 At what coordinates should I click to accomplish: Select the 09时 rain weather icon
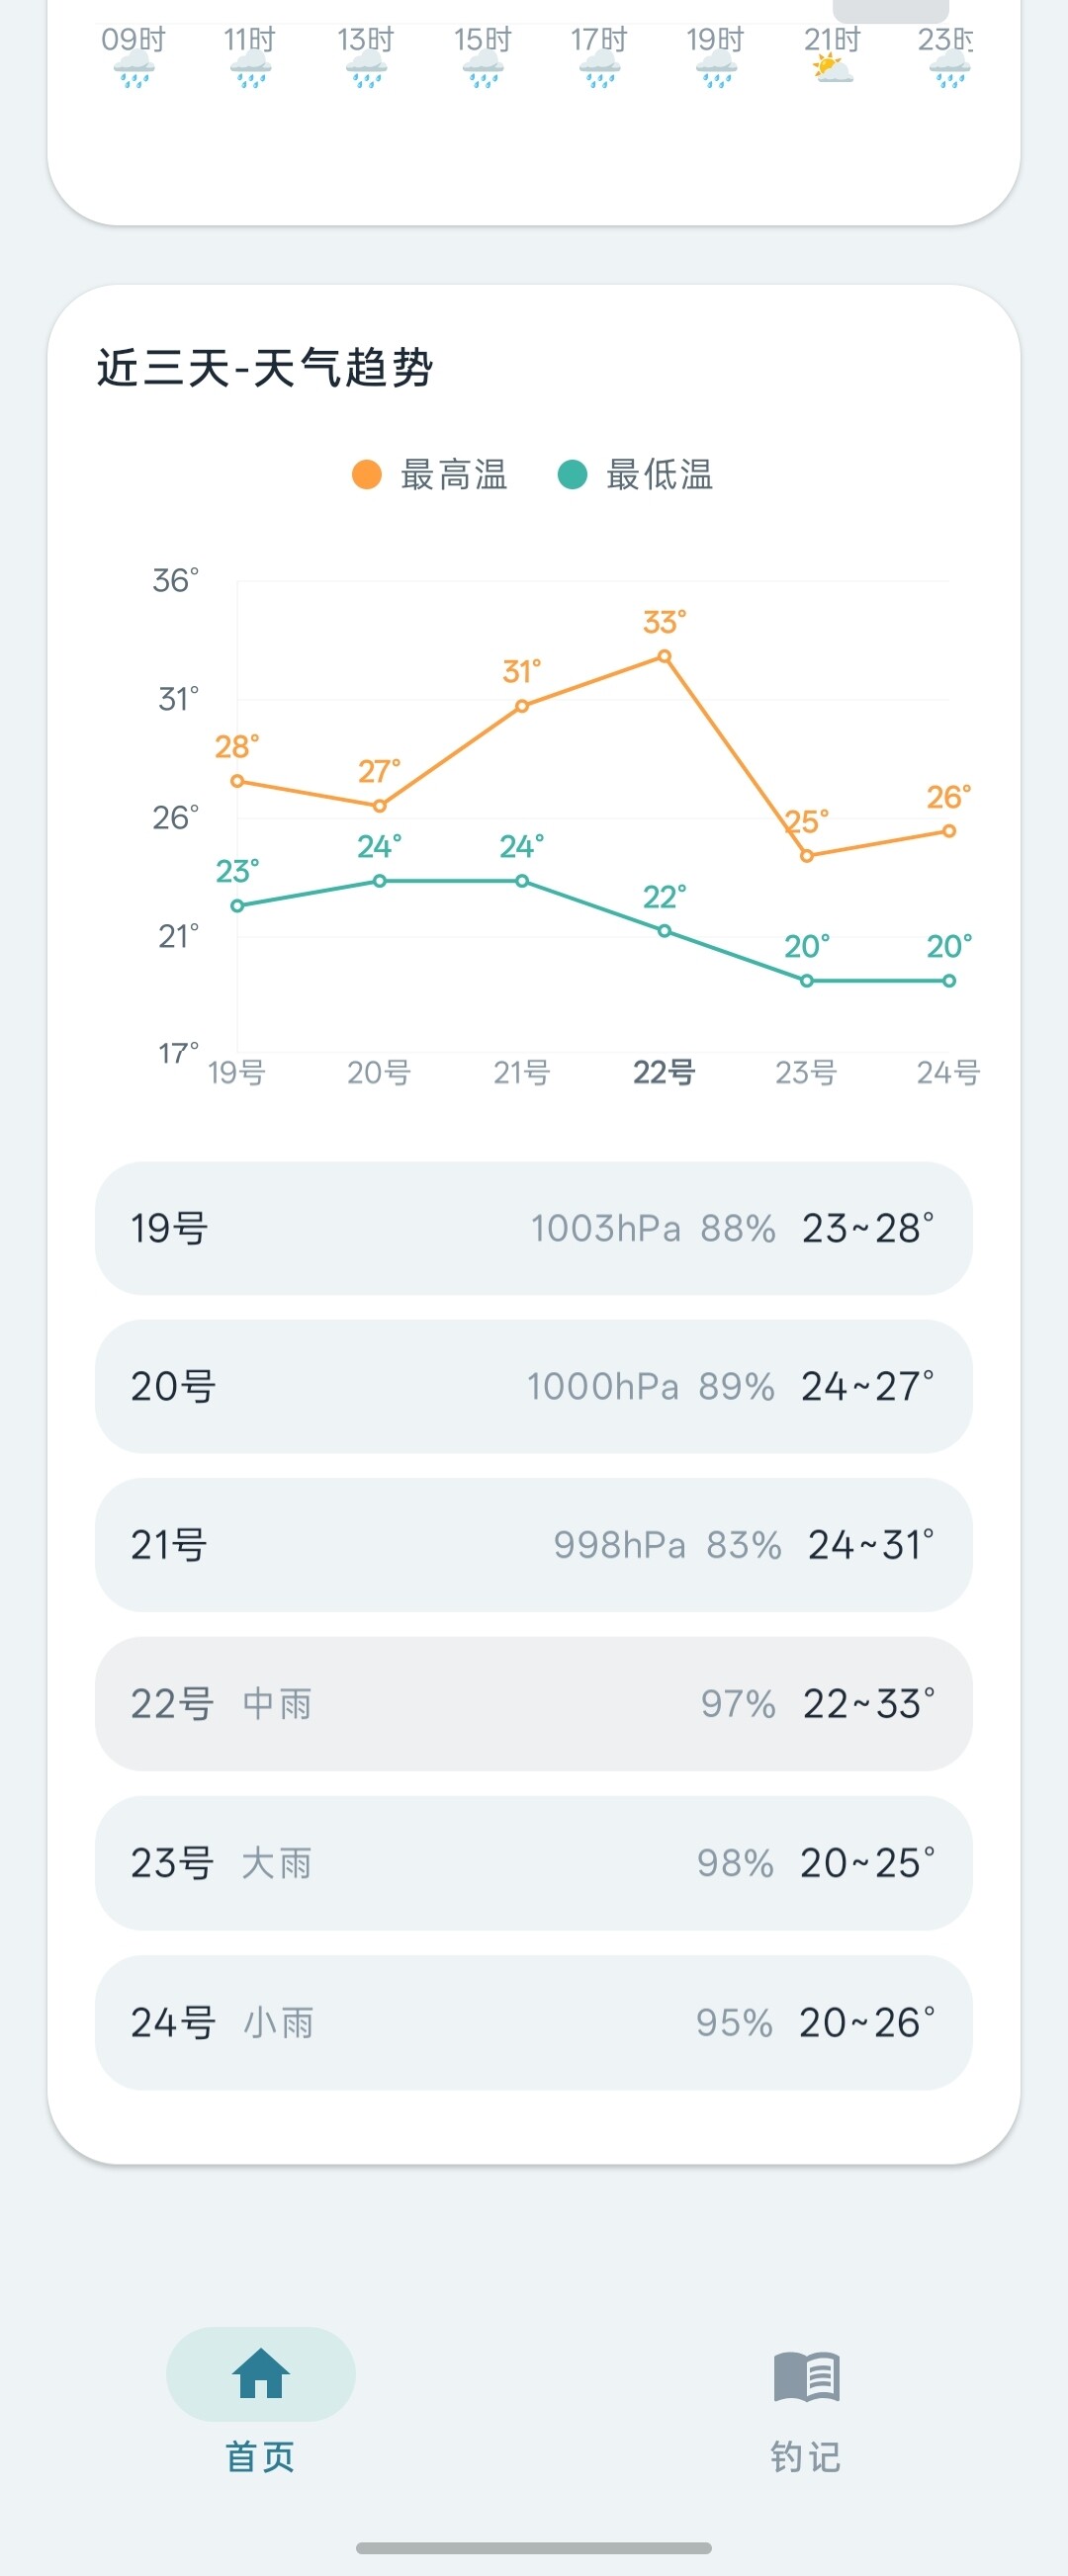click(133, 71)
